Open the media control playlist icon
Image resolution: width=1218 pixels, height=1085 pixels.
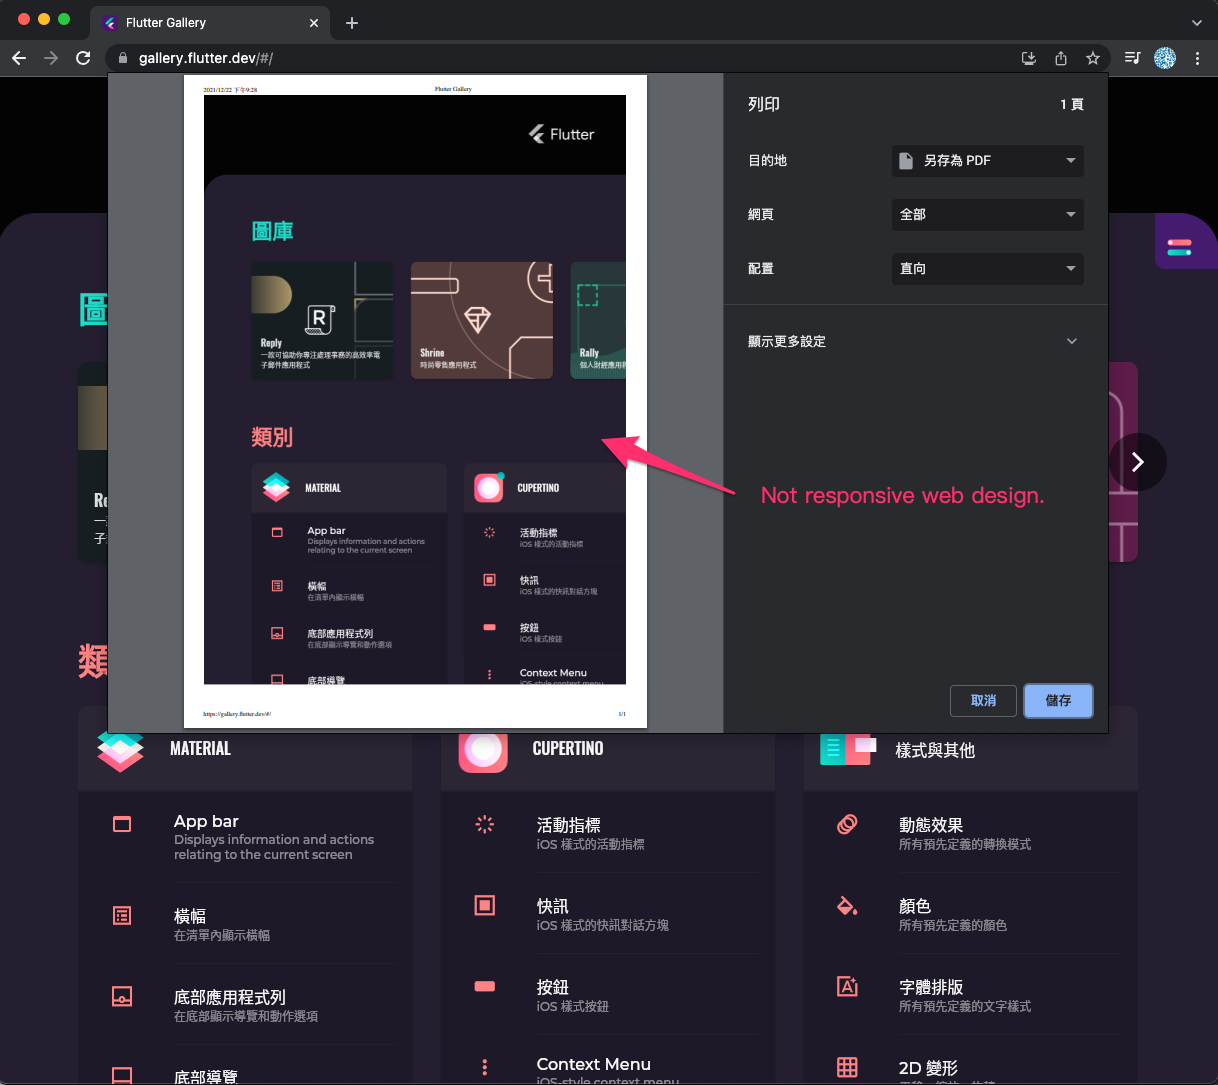(x=1132, y=58)
